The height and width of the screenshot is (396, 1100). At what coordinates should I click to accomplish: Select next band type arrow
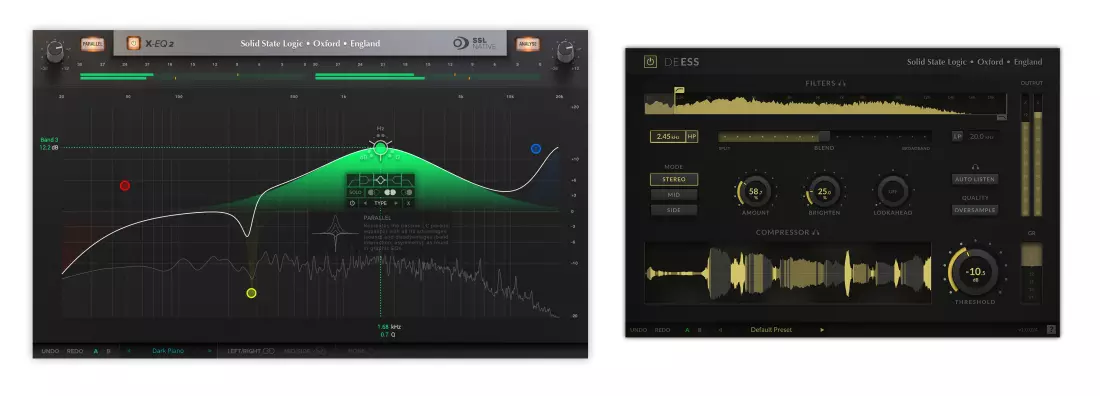[396, 203]
